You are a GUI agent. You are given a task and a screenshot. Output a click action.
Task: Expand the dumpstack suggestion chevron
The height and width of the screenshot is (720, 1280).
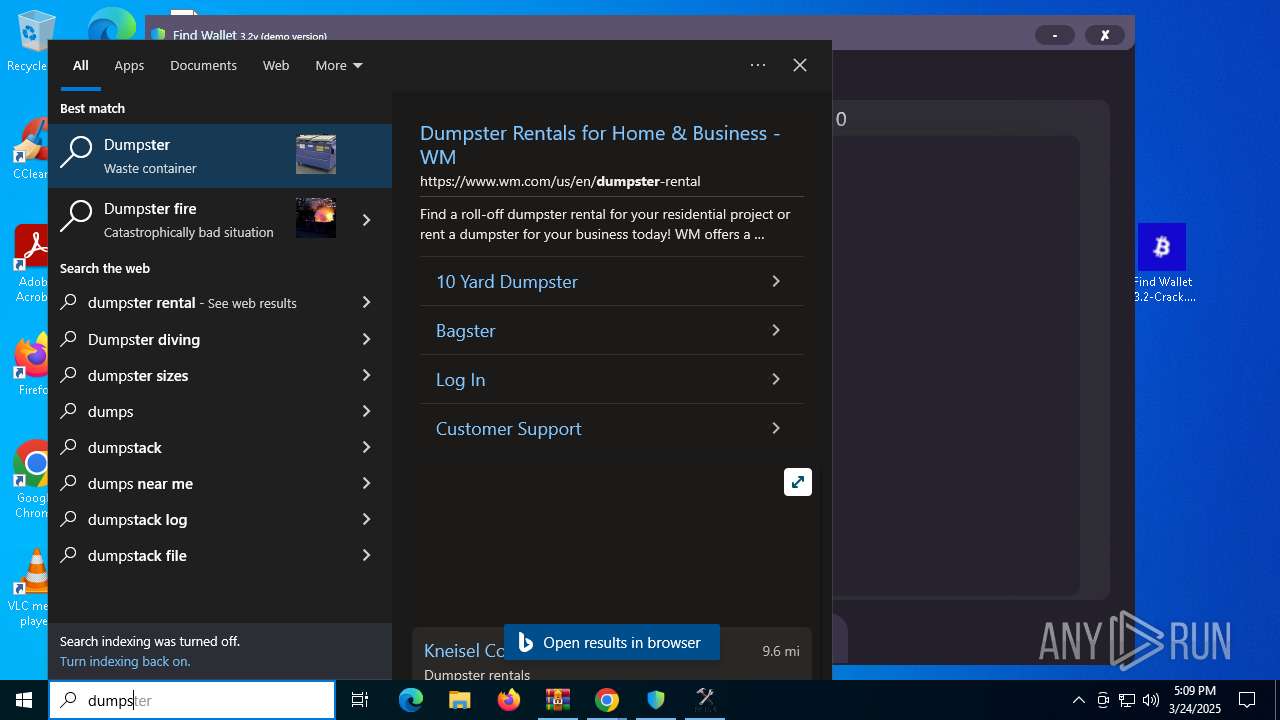(366, 447)
